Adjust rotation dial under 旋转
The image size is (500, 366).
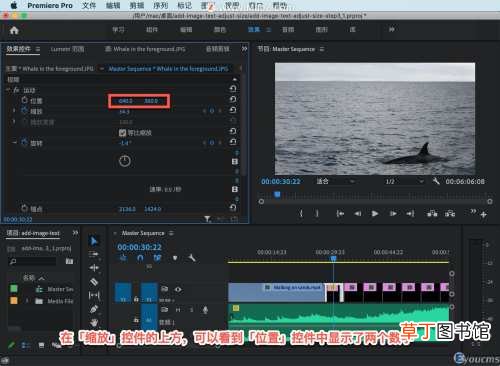click(125, 161)
